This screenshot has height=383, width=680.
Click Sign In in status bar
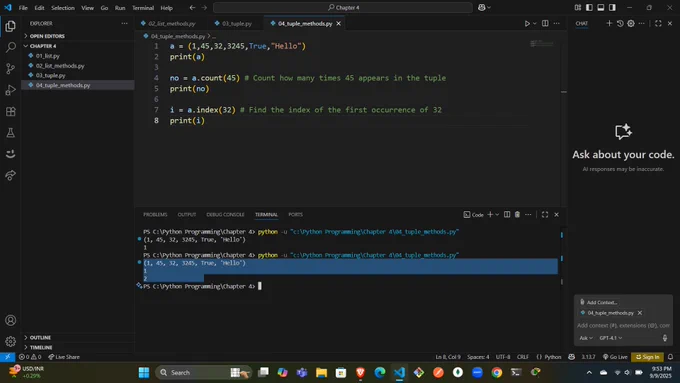647,357
